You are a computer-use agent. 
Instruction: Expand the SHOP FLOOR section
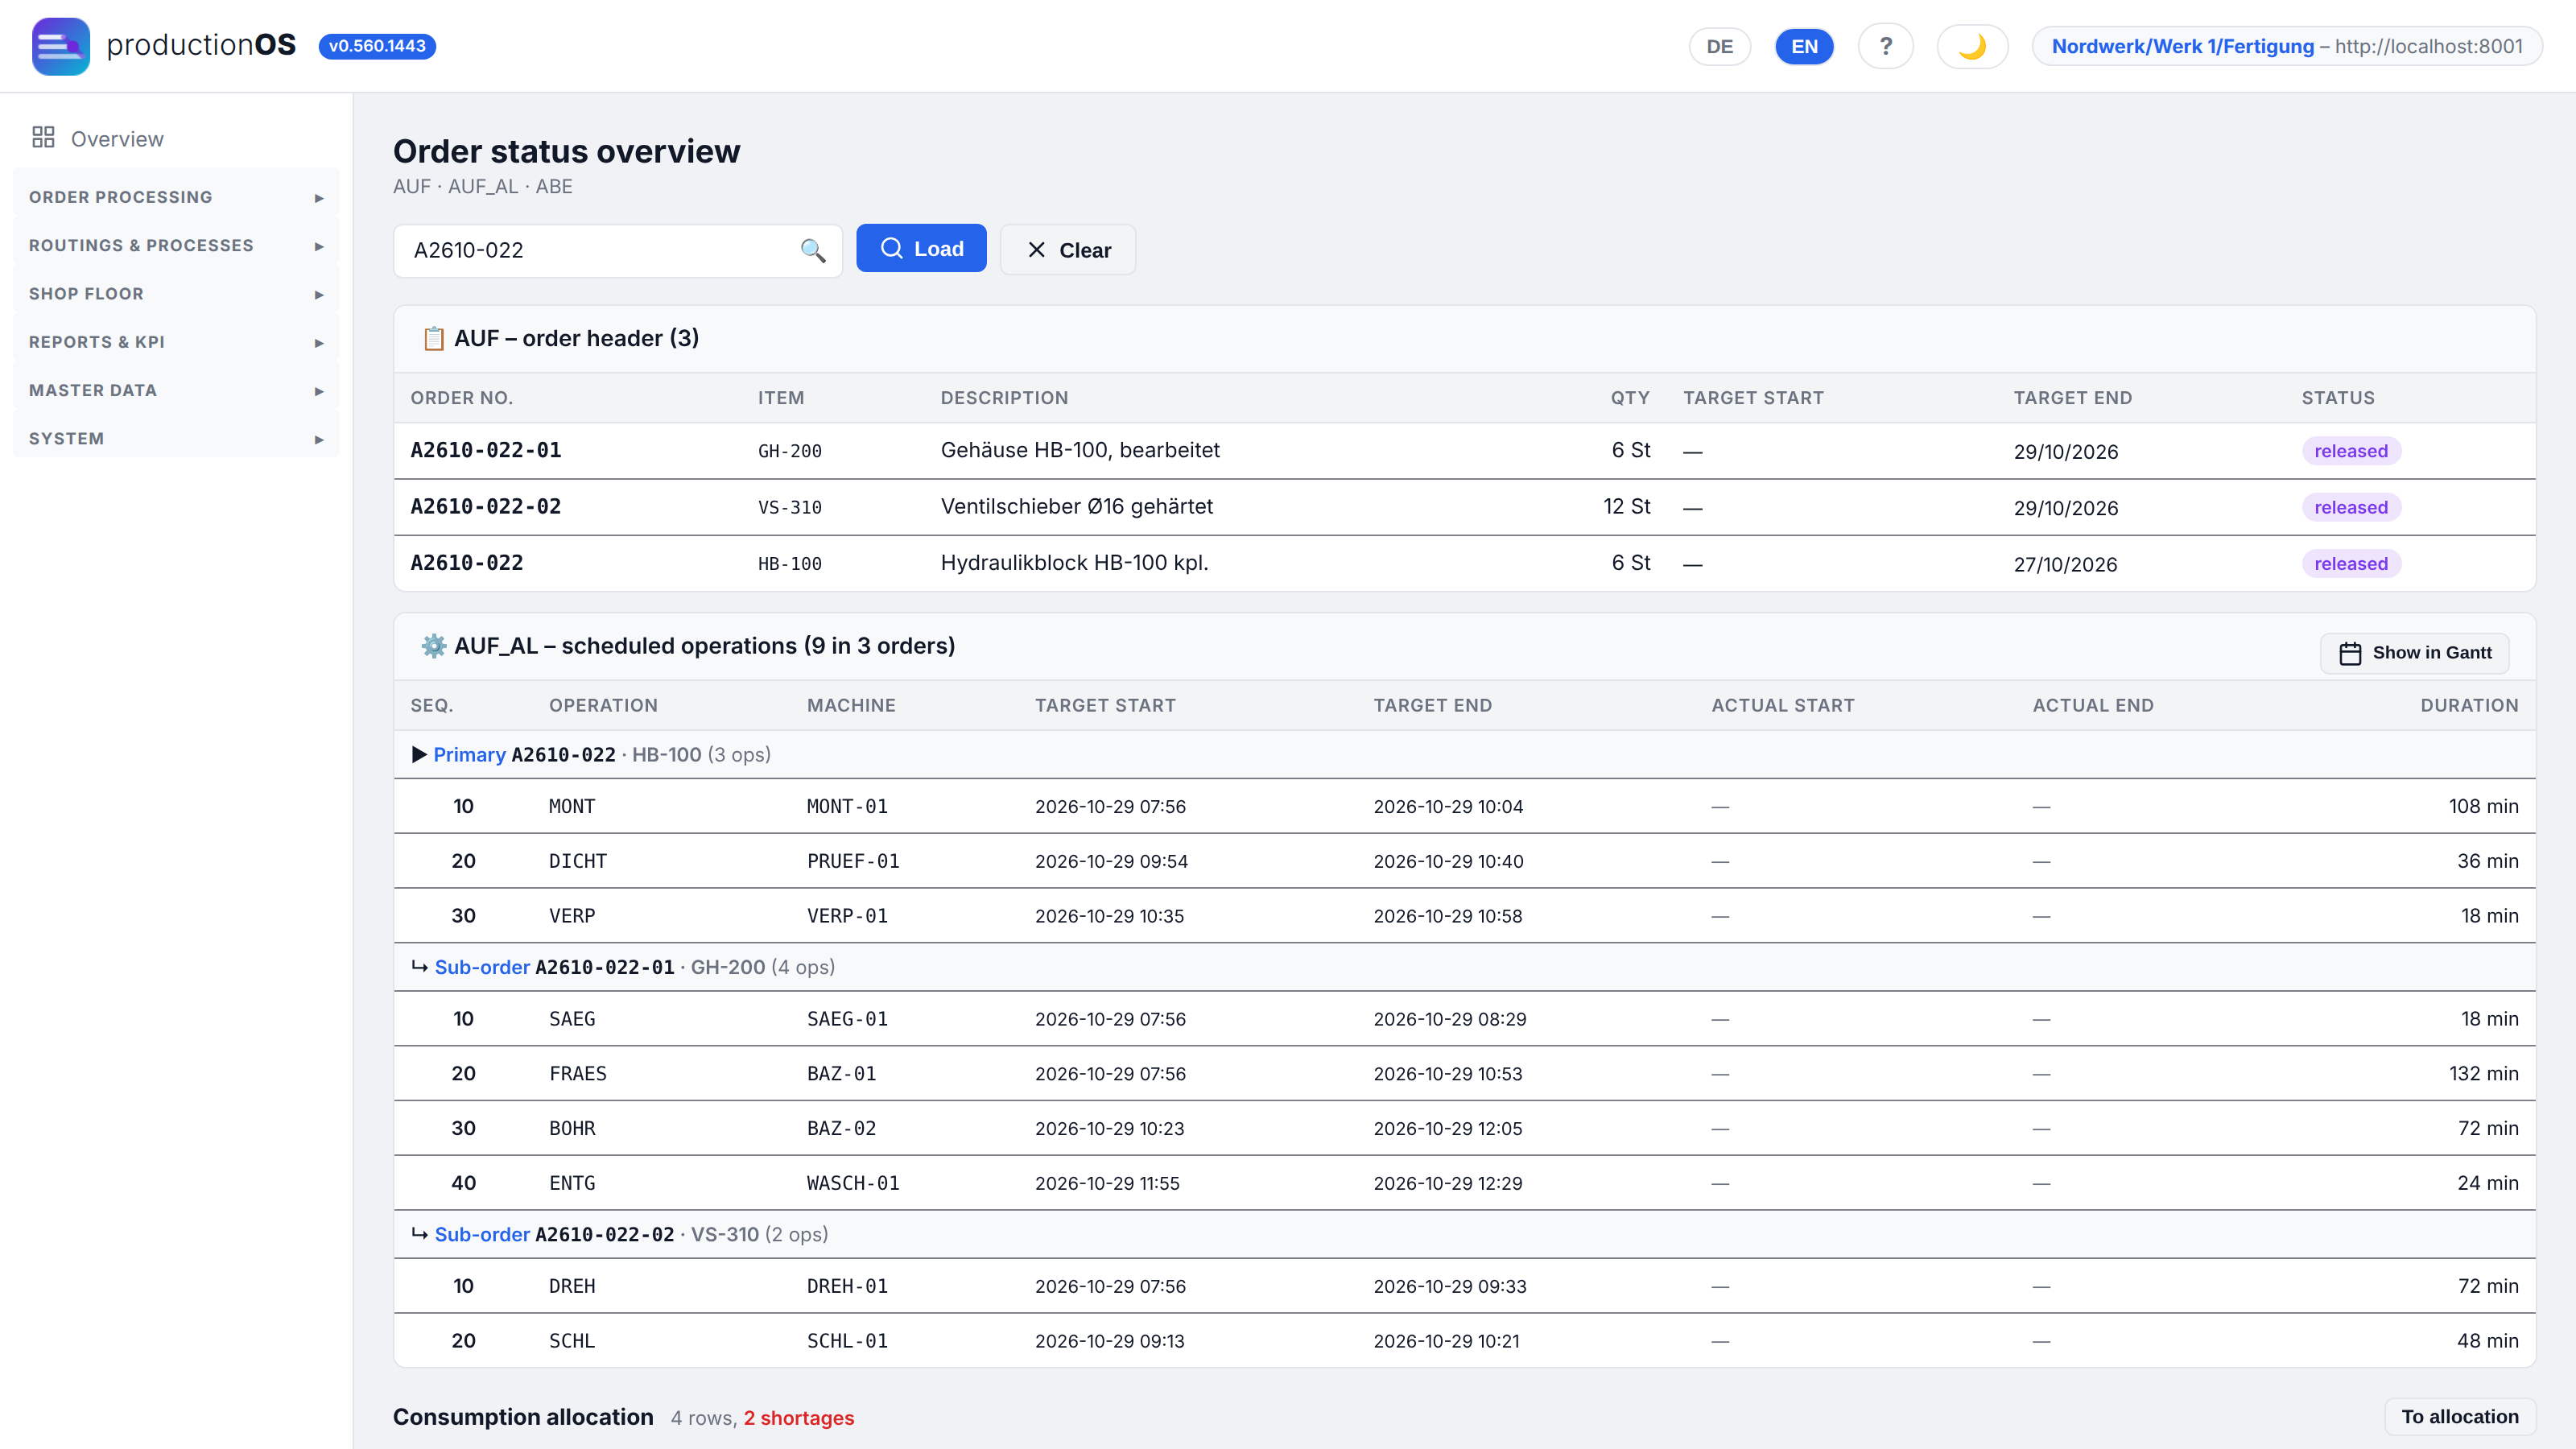click(176, 294)
